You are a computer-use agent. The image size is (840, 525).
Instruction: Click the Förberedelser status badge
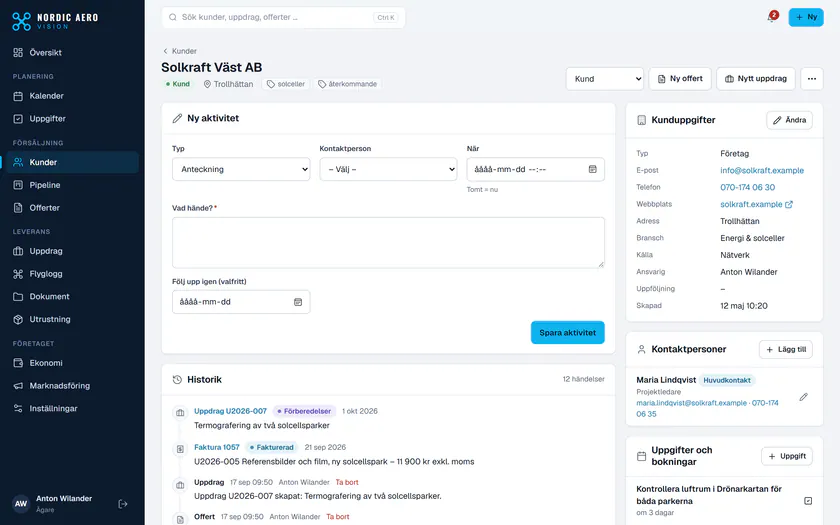pos(304,411)
